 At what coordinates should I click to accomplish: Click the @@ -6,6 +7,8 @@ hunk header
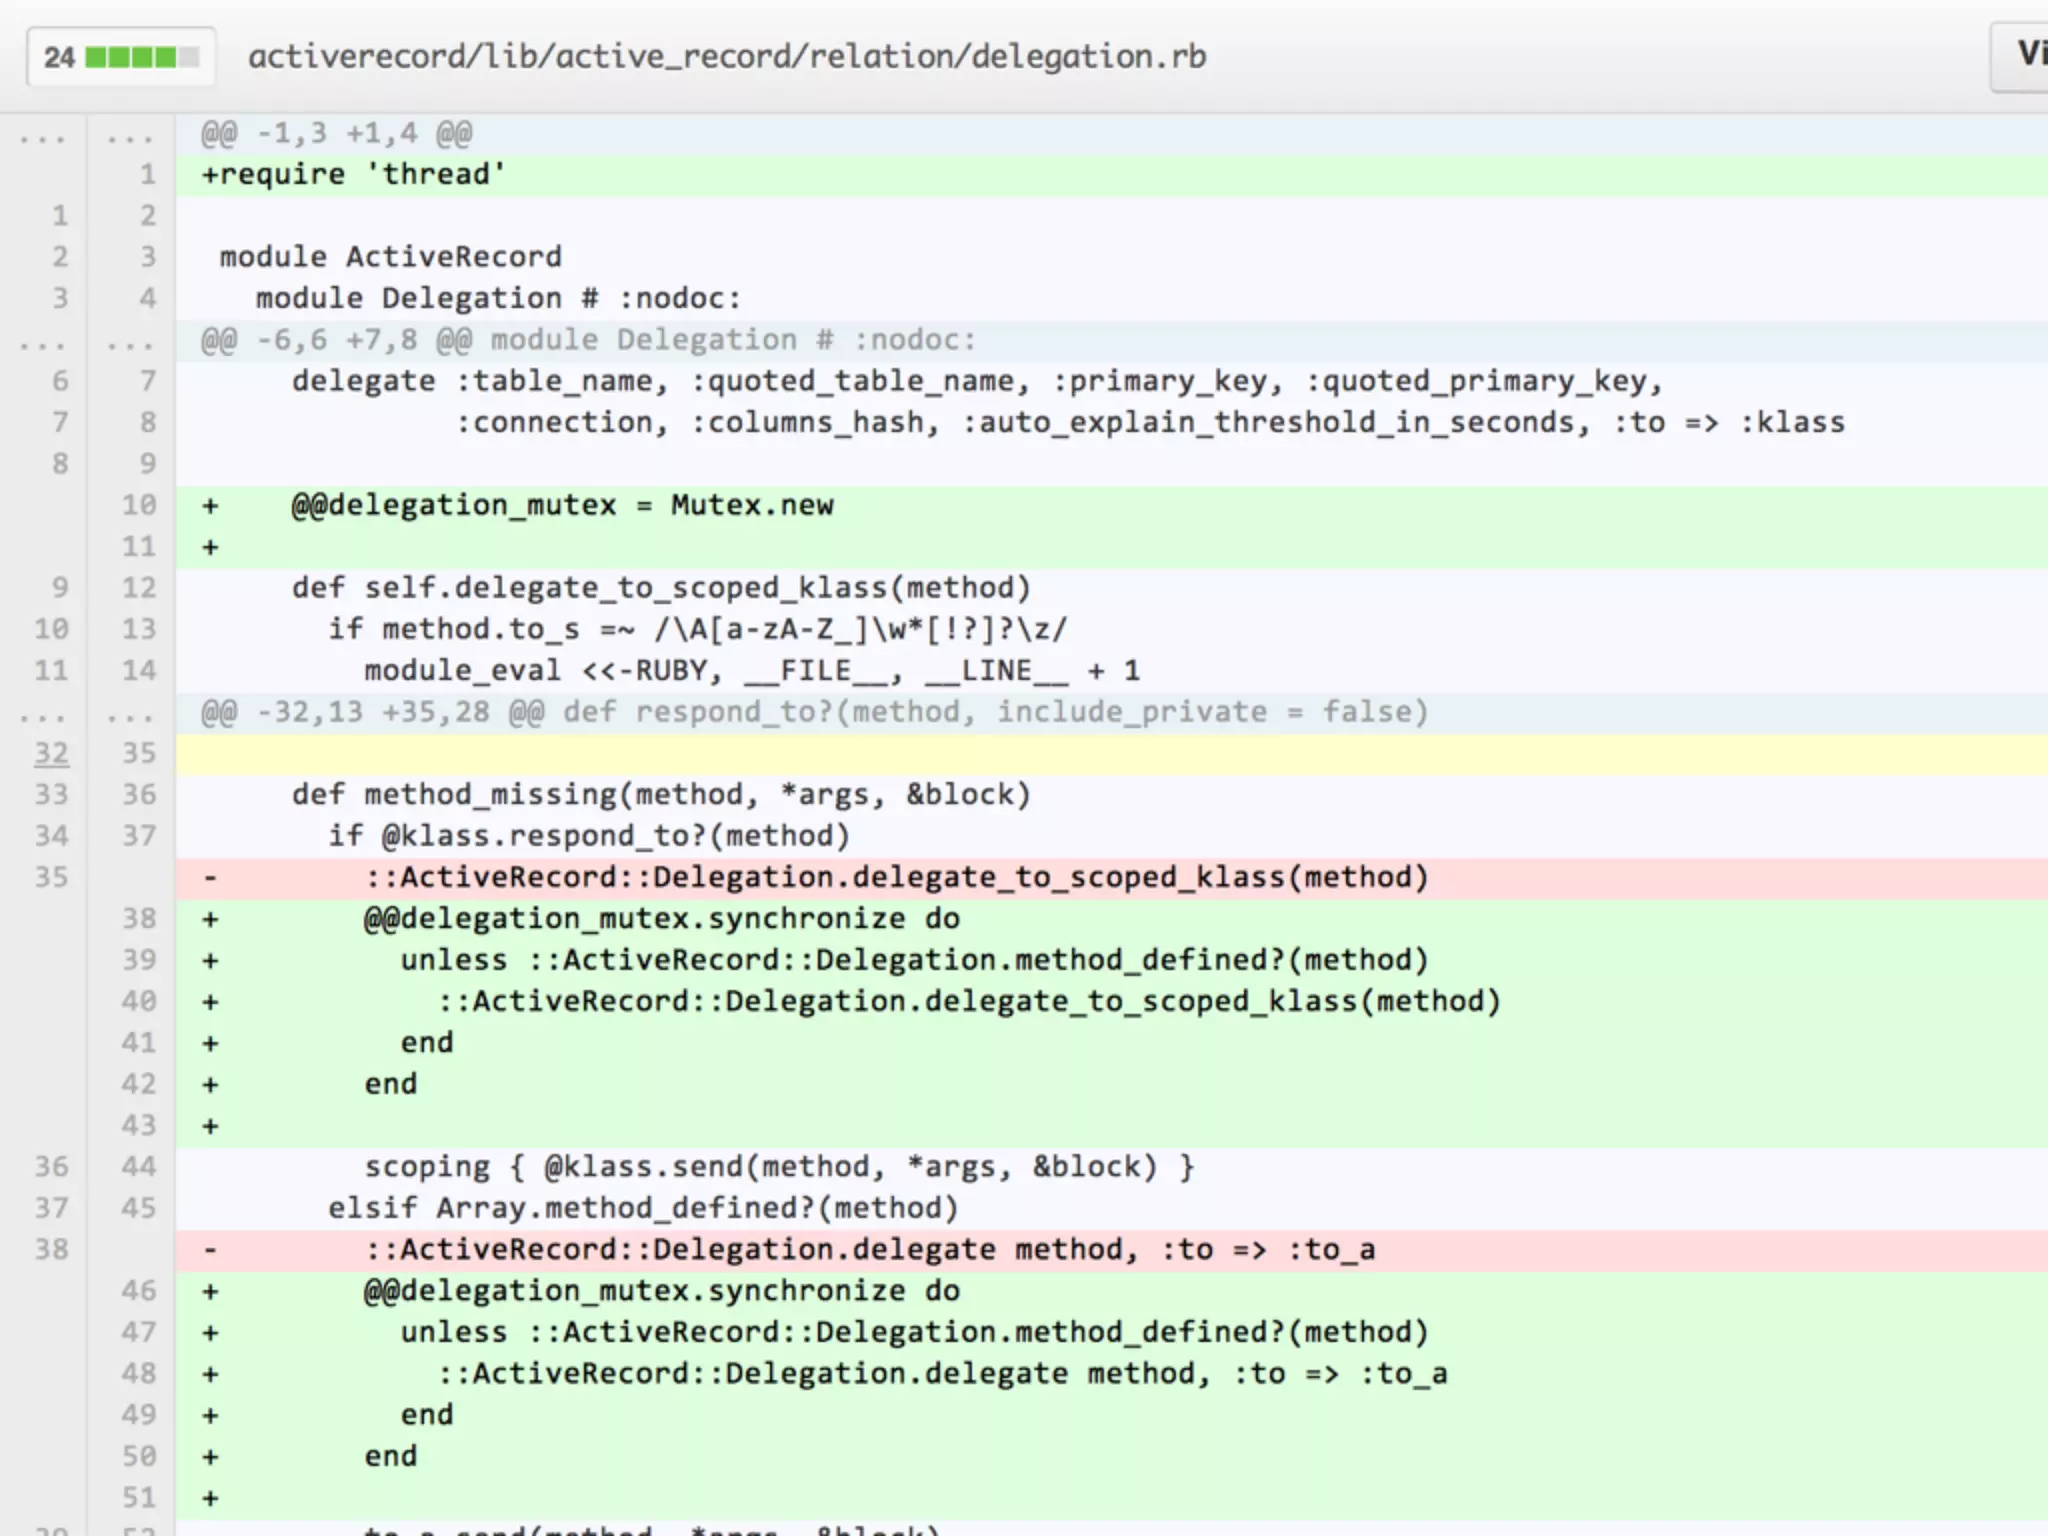point(588,341)
